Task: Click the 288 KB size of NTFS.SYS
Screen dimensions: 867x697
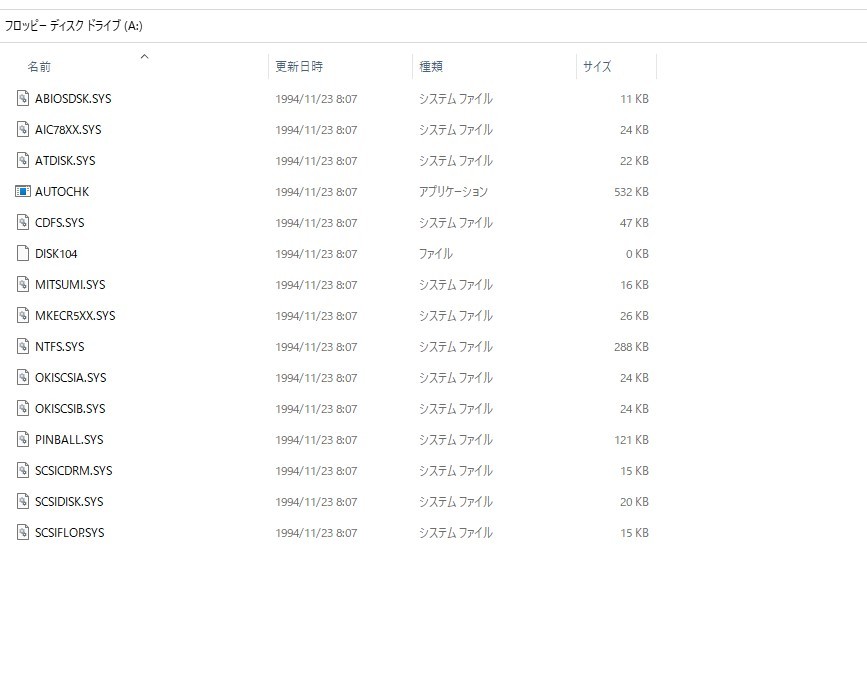Action: (x=631, y=346)
